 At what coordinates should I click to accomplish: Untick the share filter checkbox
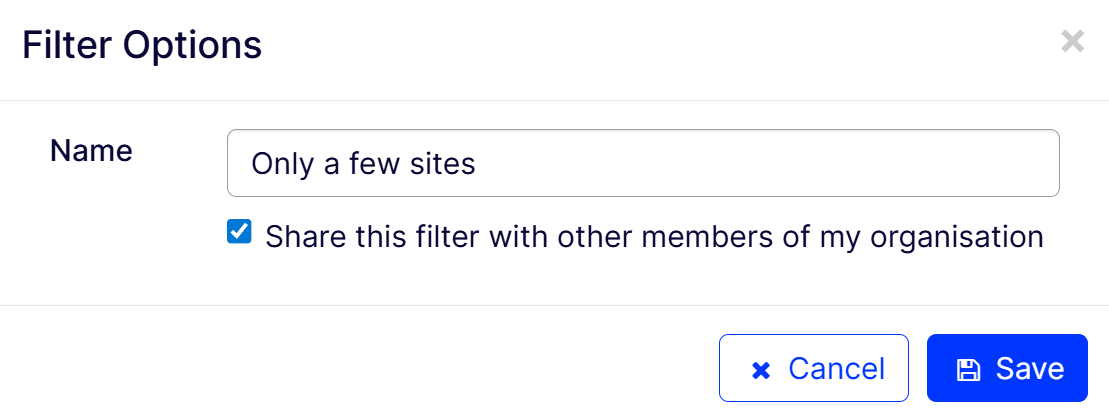[239, 234]
